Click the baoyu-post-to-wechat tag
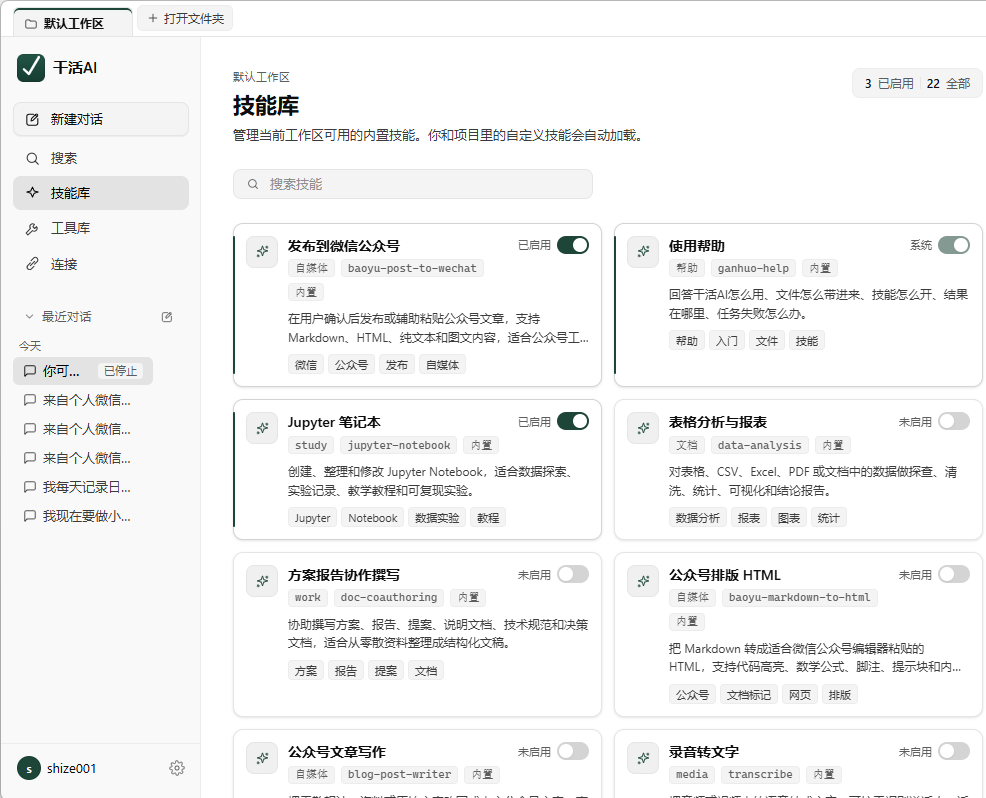 click(x=412, y=269)
